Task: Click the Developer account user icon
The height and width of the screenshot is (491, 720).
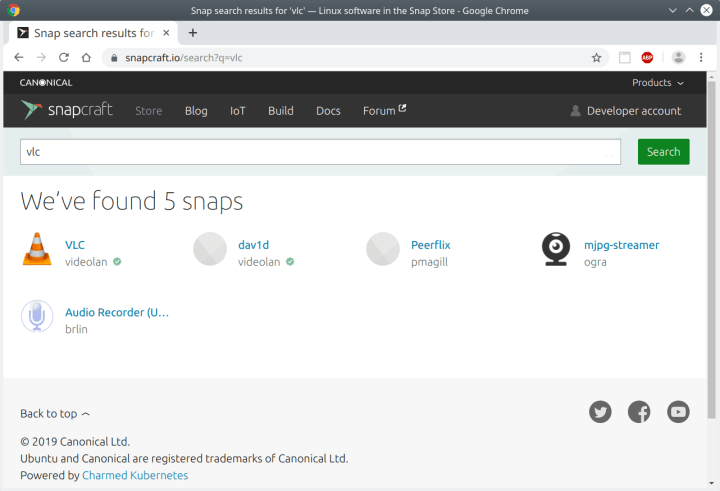Action: point(575,111)
